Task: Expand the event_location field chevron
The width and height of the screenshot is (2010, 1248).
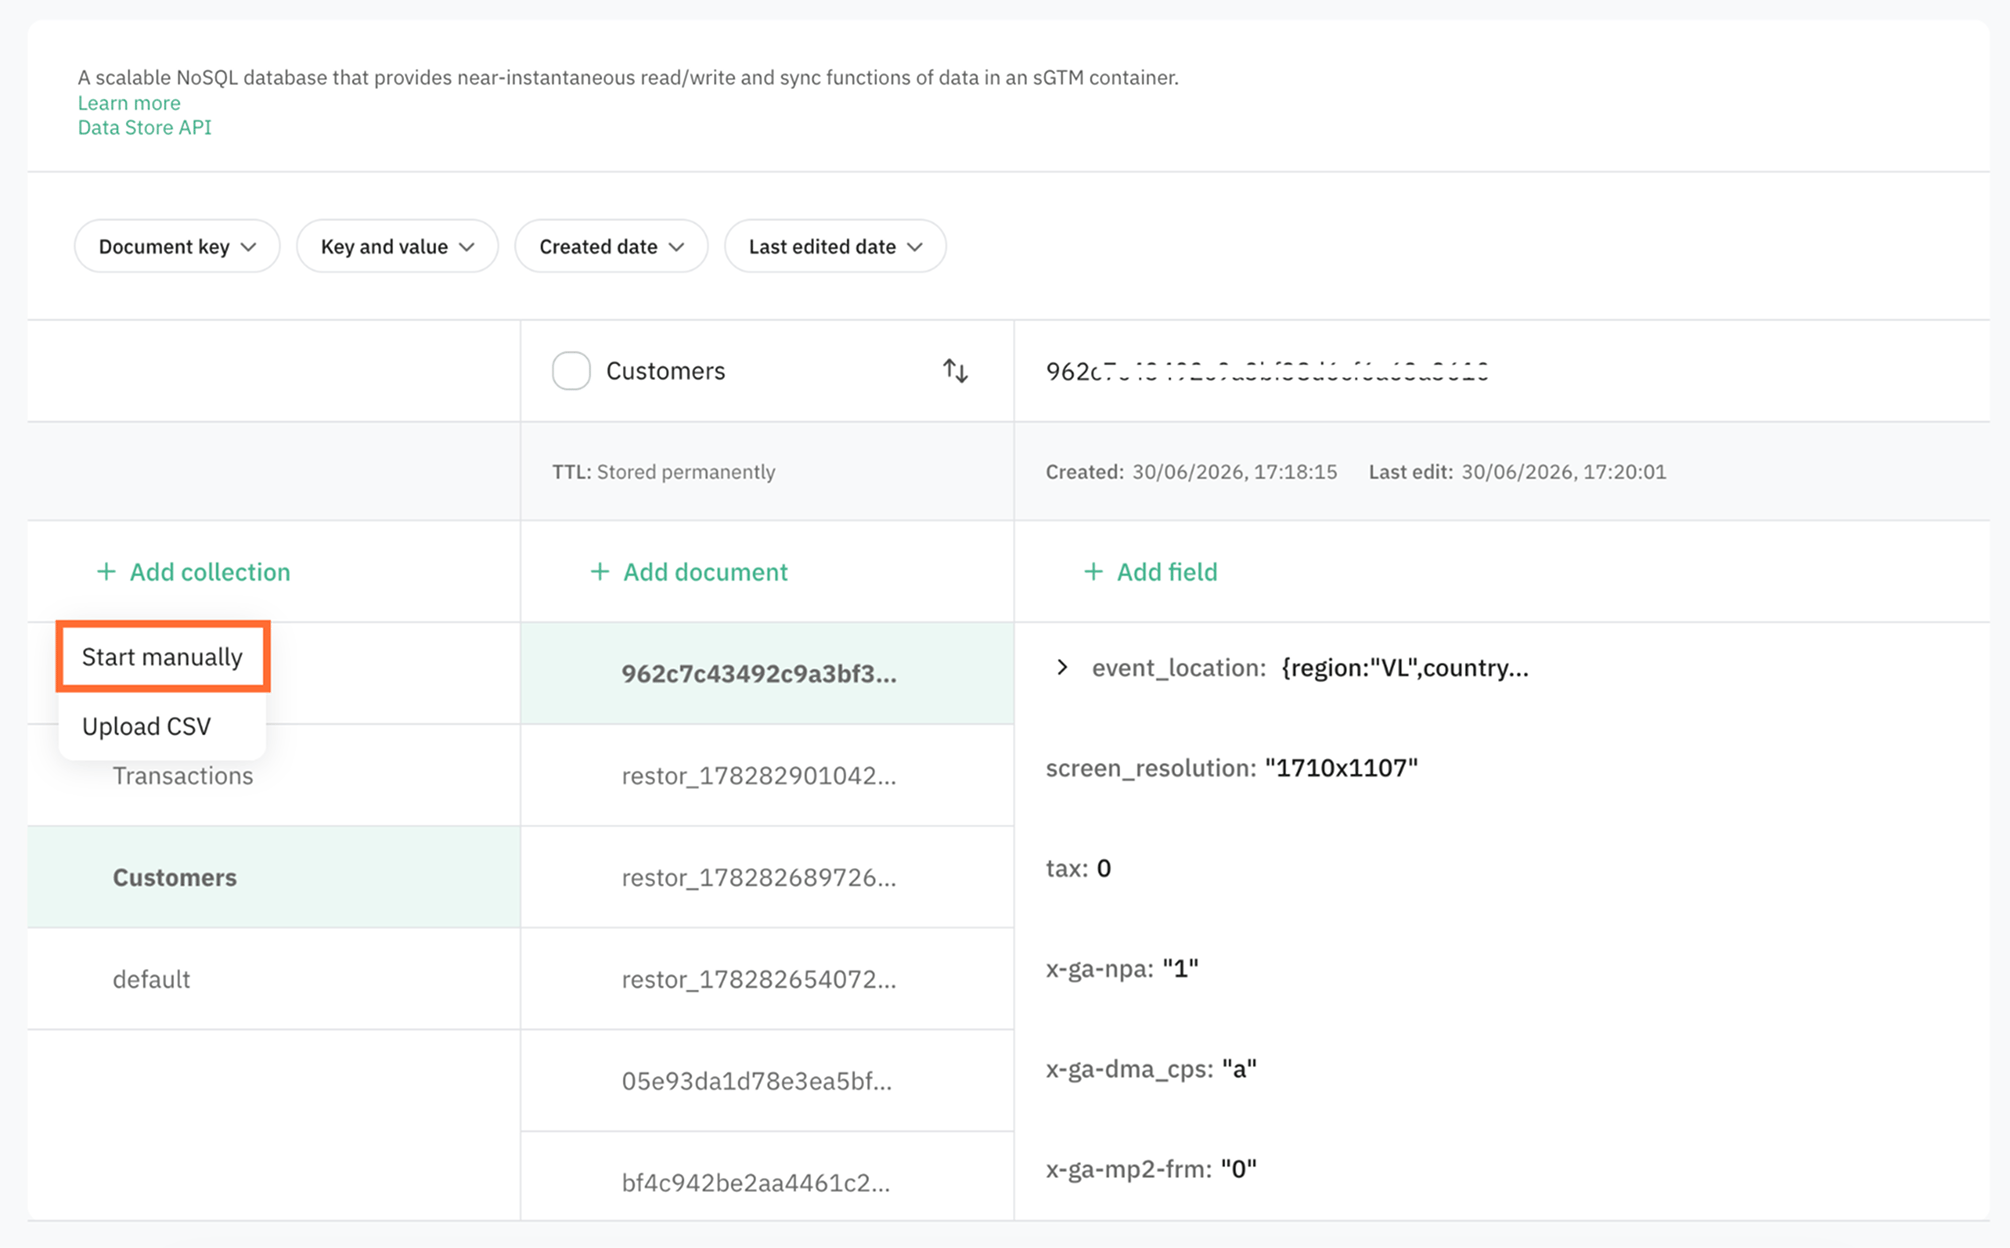Action: pyautogui.click(x=1062, y=667)
